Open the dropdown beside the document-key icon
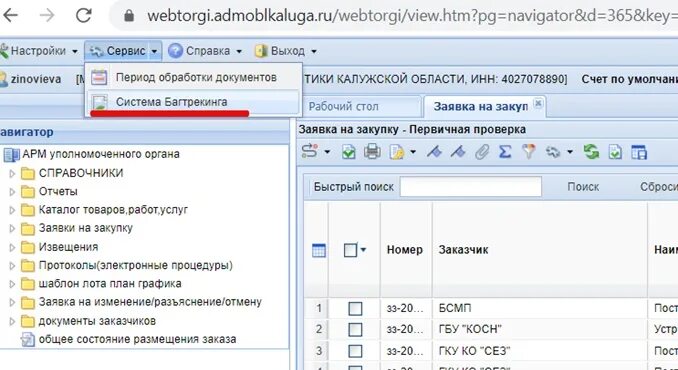The image size is (678, 370). [x=413, y=152]
